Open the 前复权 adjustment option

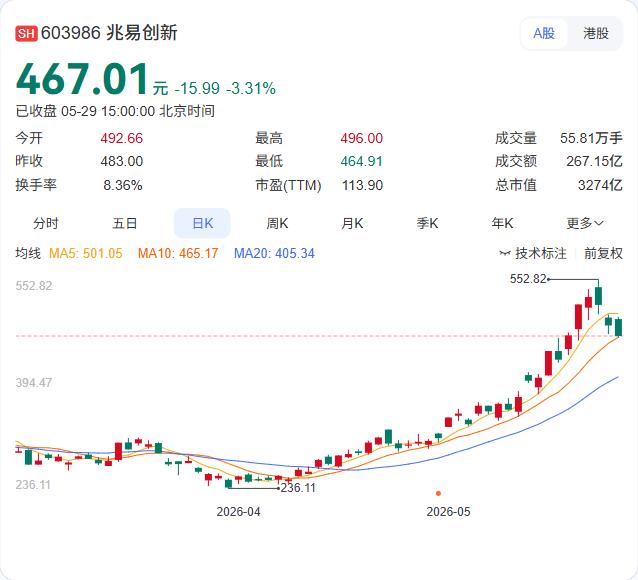pyautogui.click(x=603, y=253)
